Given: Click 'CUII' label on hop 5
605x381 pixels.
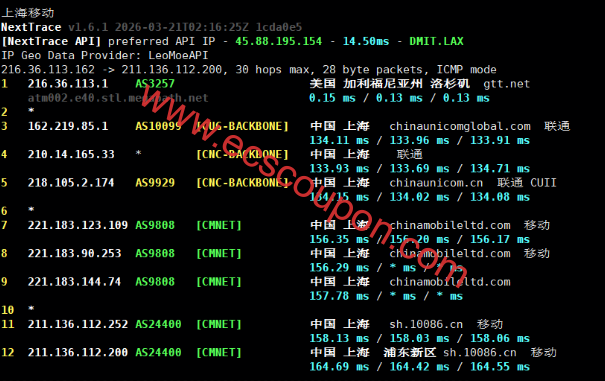Looking at the screenshot, I should pos(543,183).
